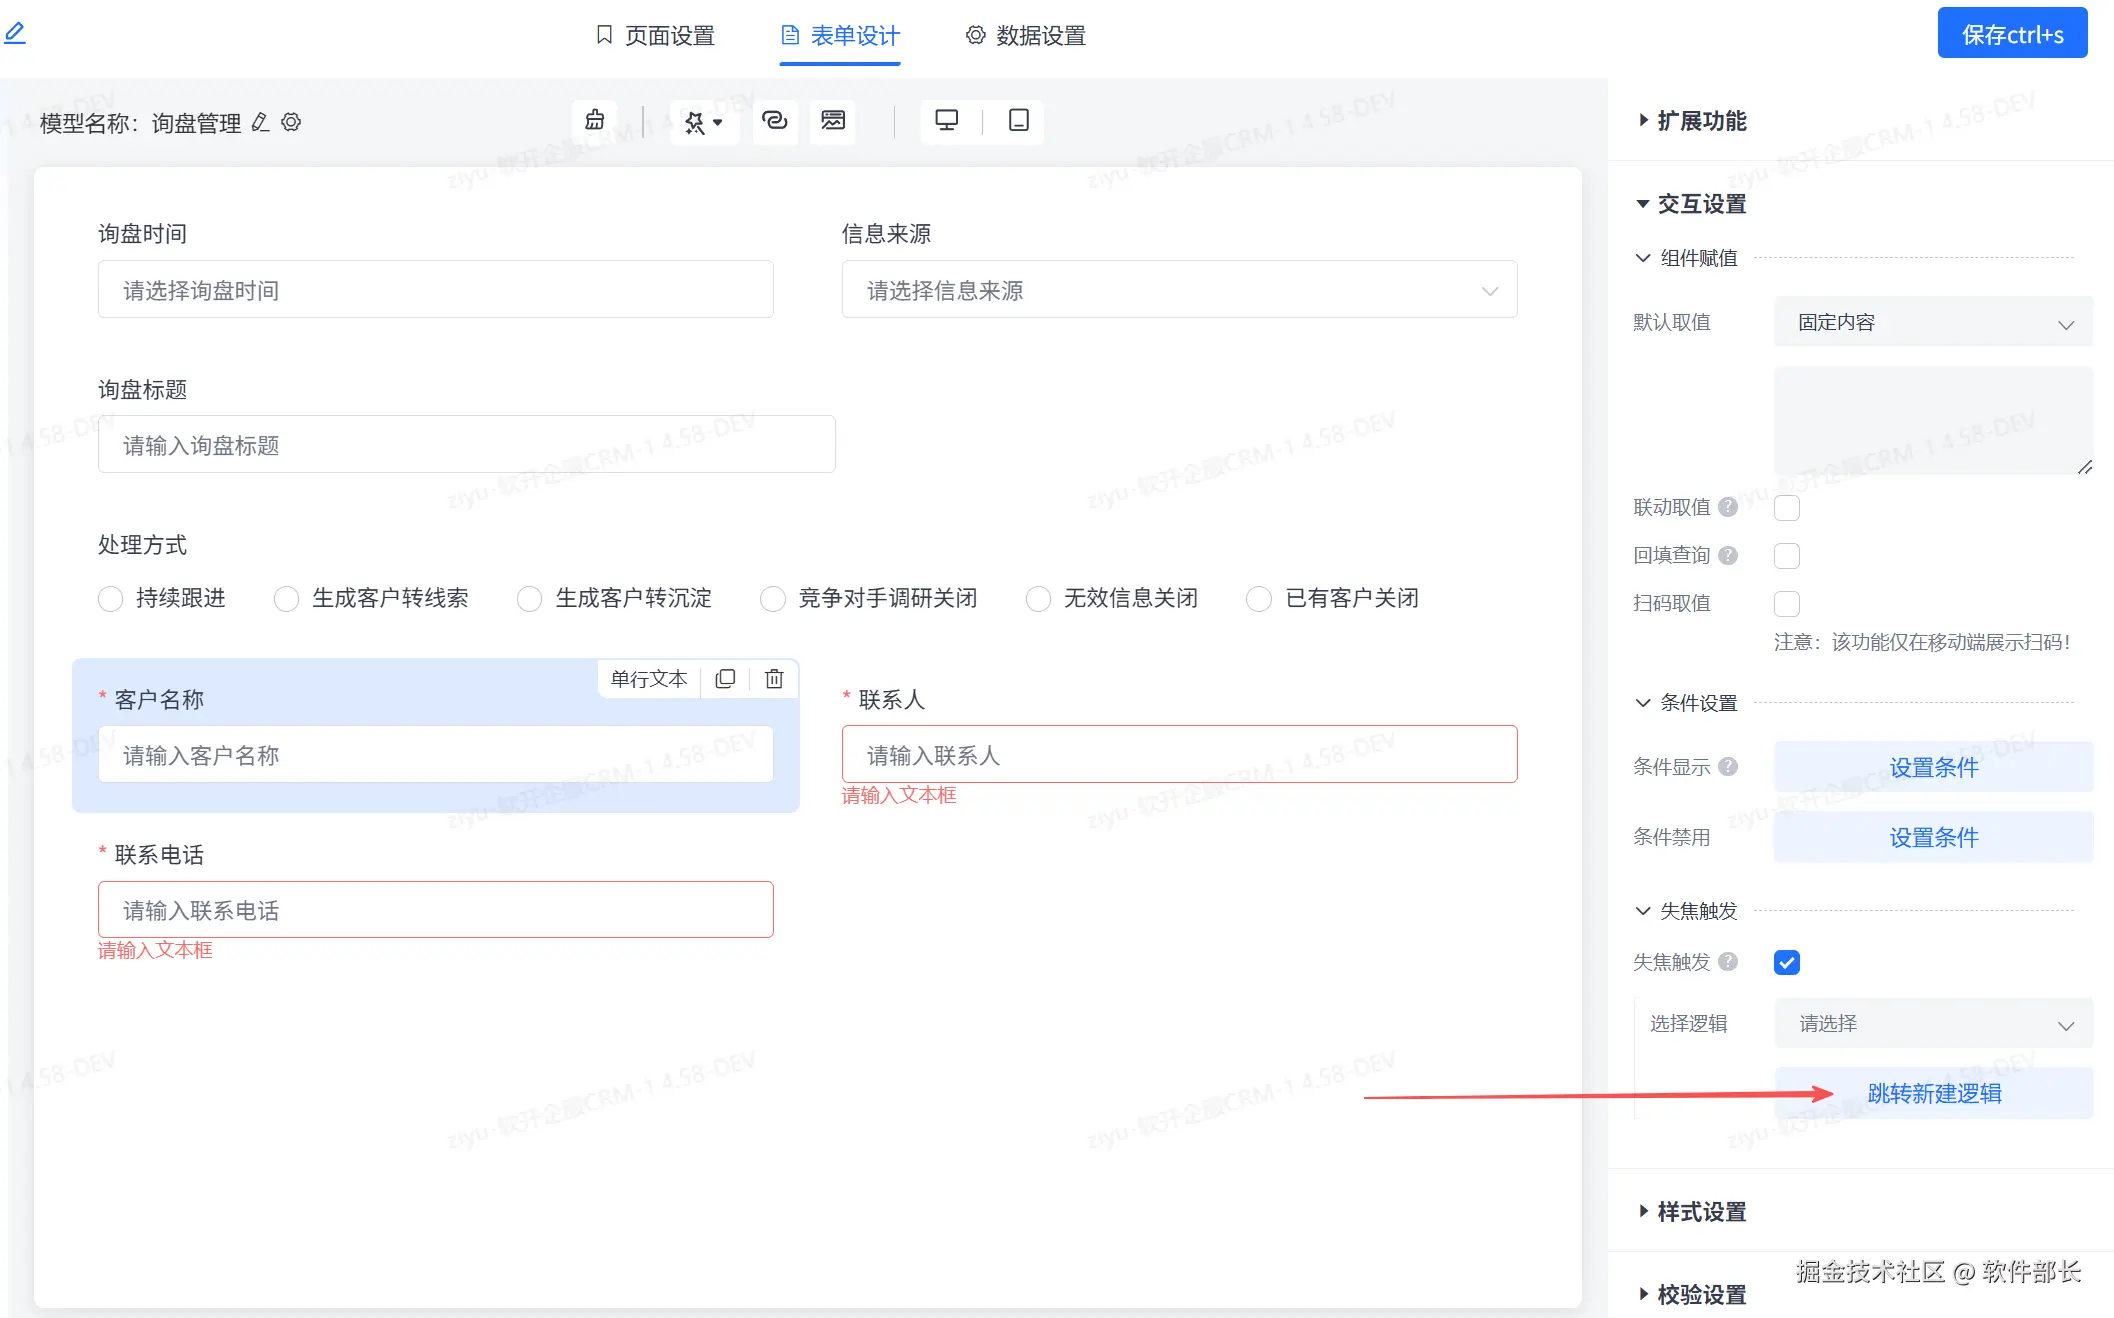Image resolution: width=2114 pixels, height=1318 pixels.
Task: Click the image preview panel icon
Action: tap(832, 121)
